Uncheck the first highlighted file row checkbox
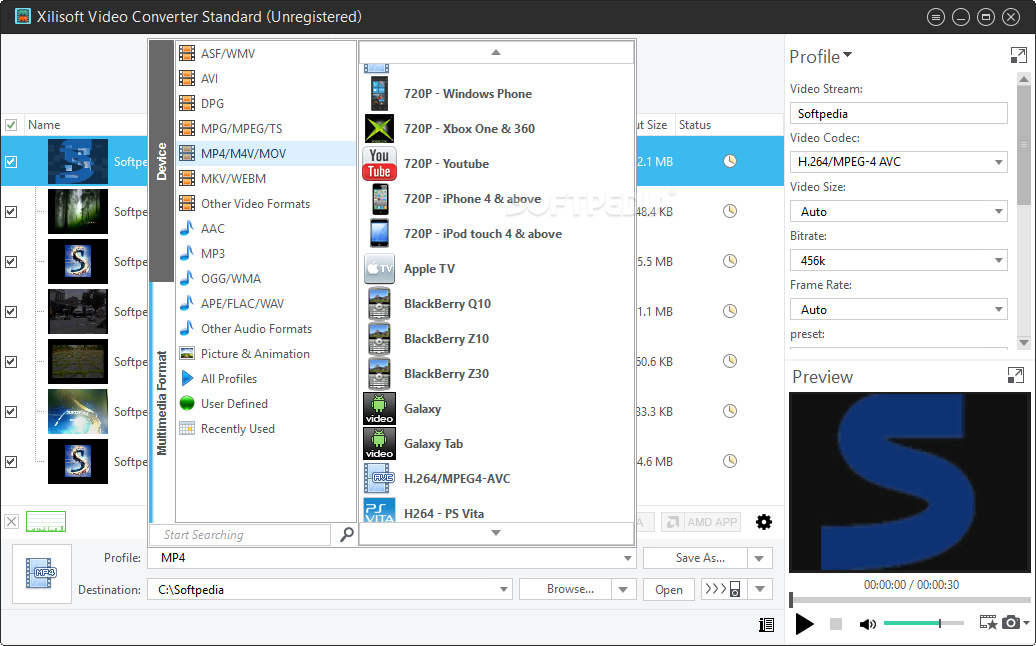 (11, 162)
